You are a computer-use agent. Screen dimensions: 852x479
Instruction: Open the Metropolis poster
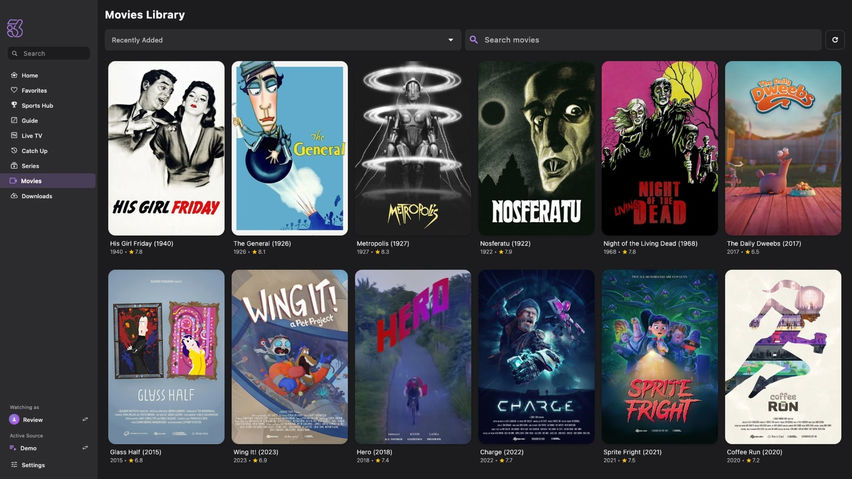pyautogui.click(x=413, y=148)
